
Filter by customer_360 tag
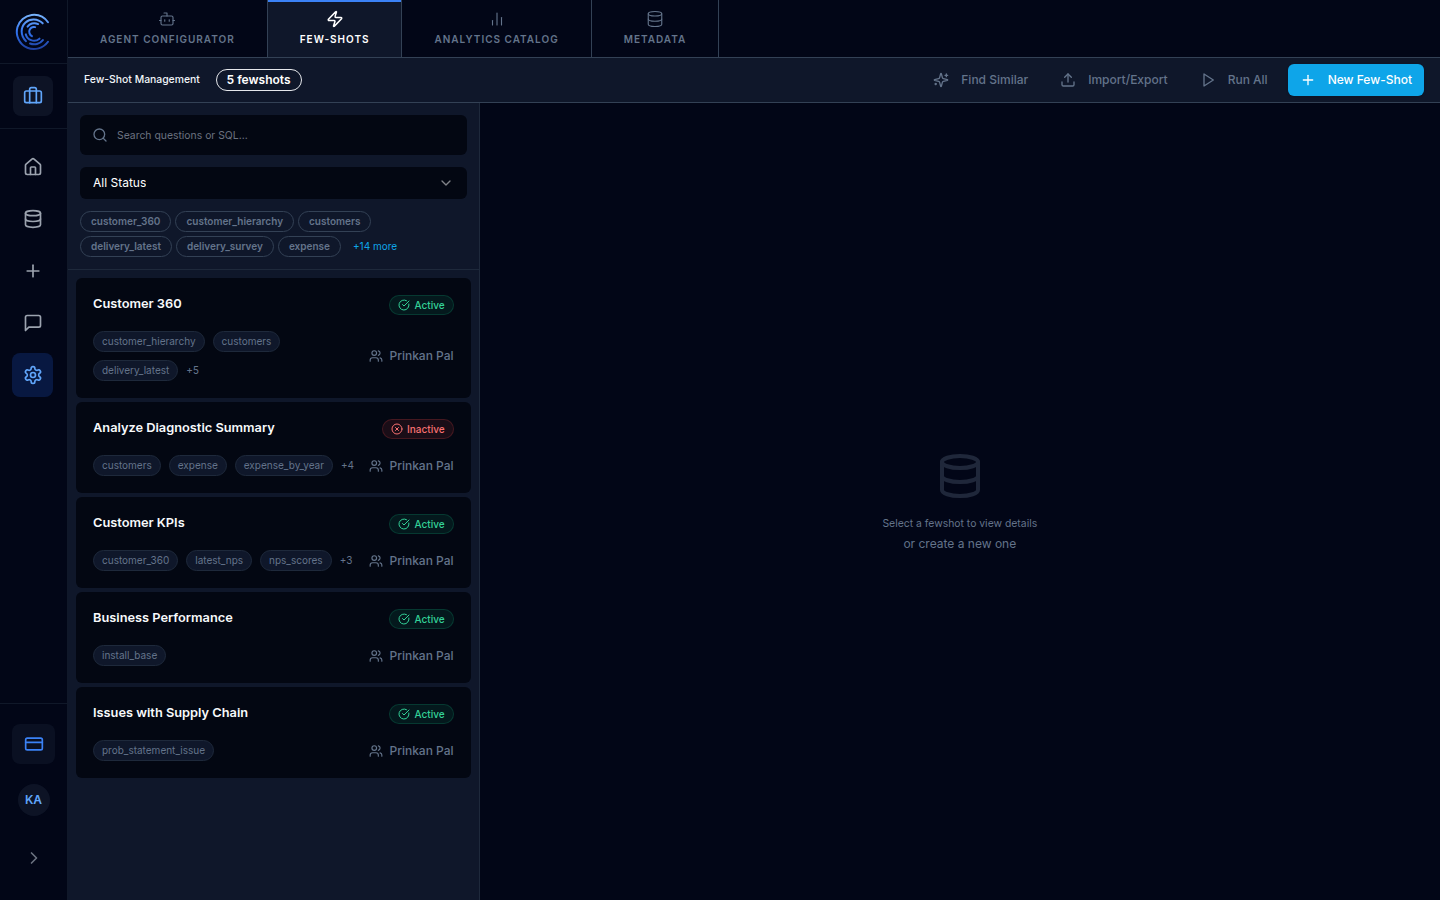(125, 222)
